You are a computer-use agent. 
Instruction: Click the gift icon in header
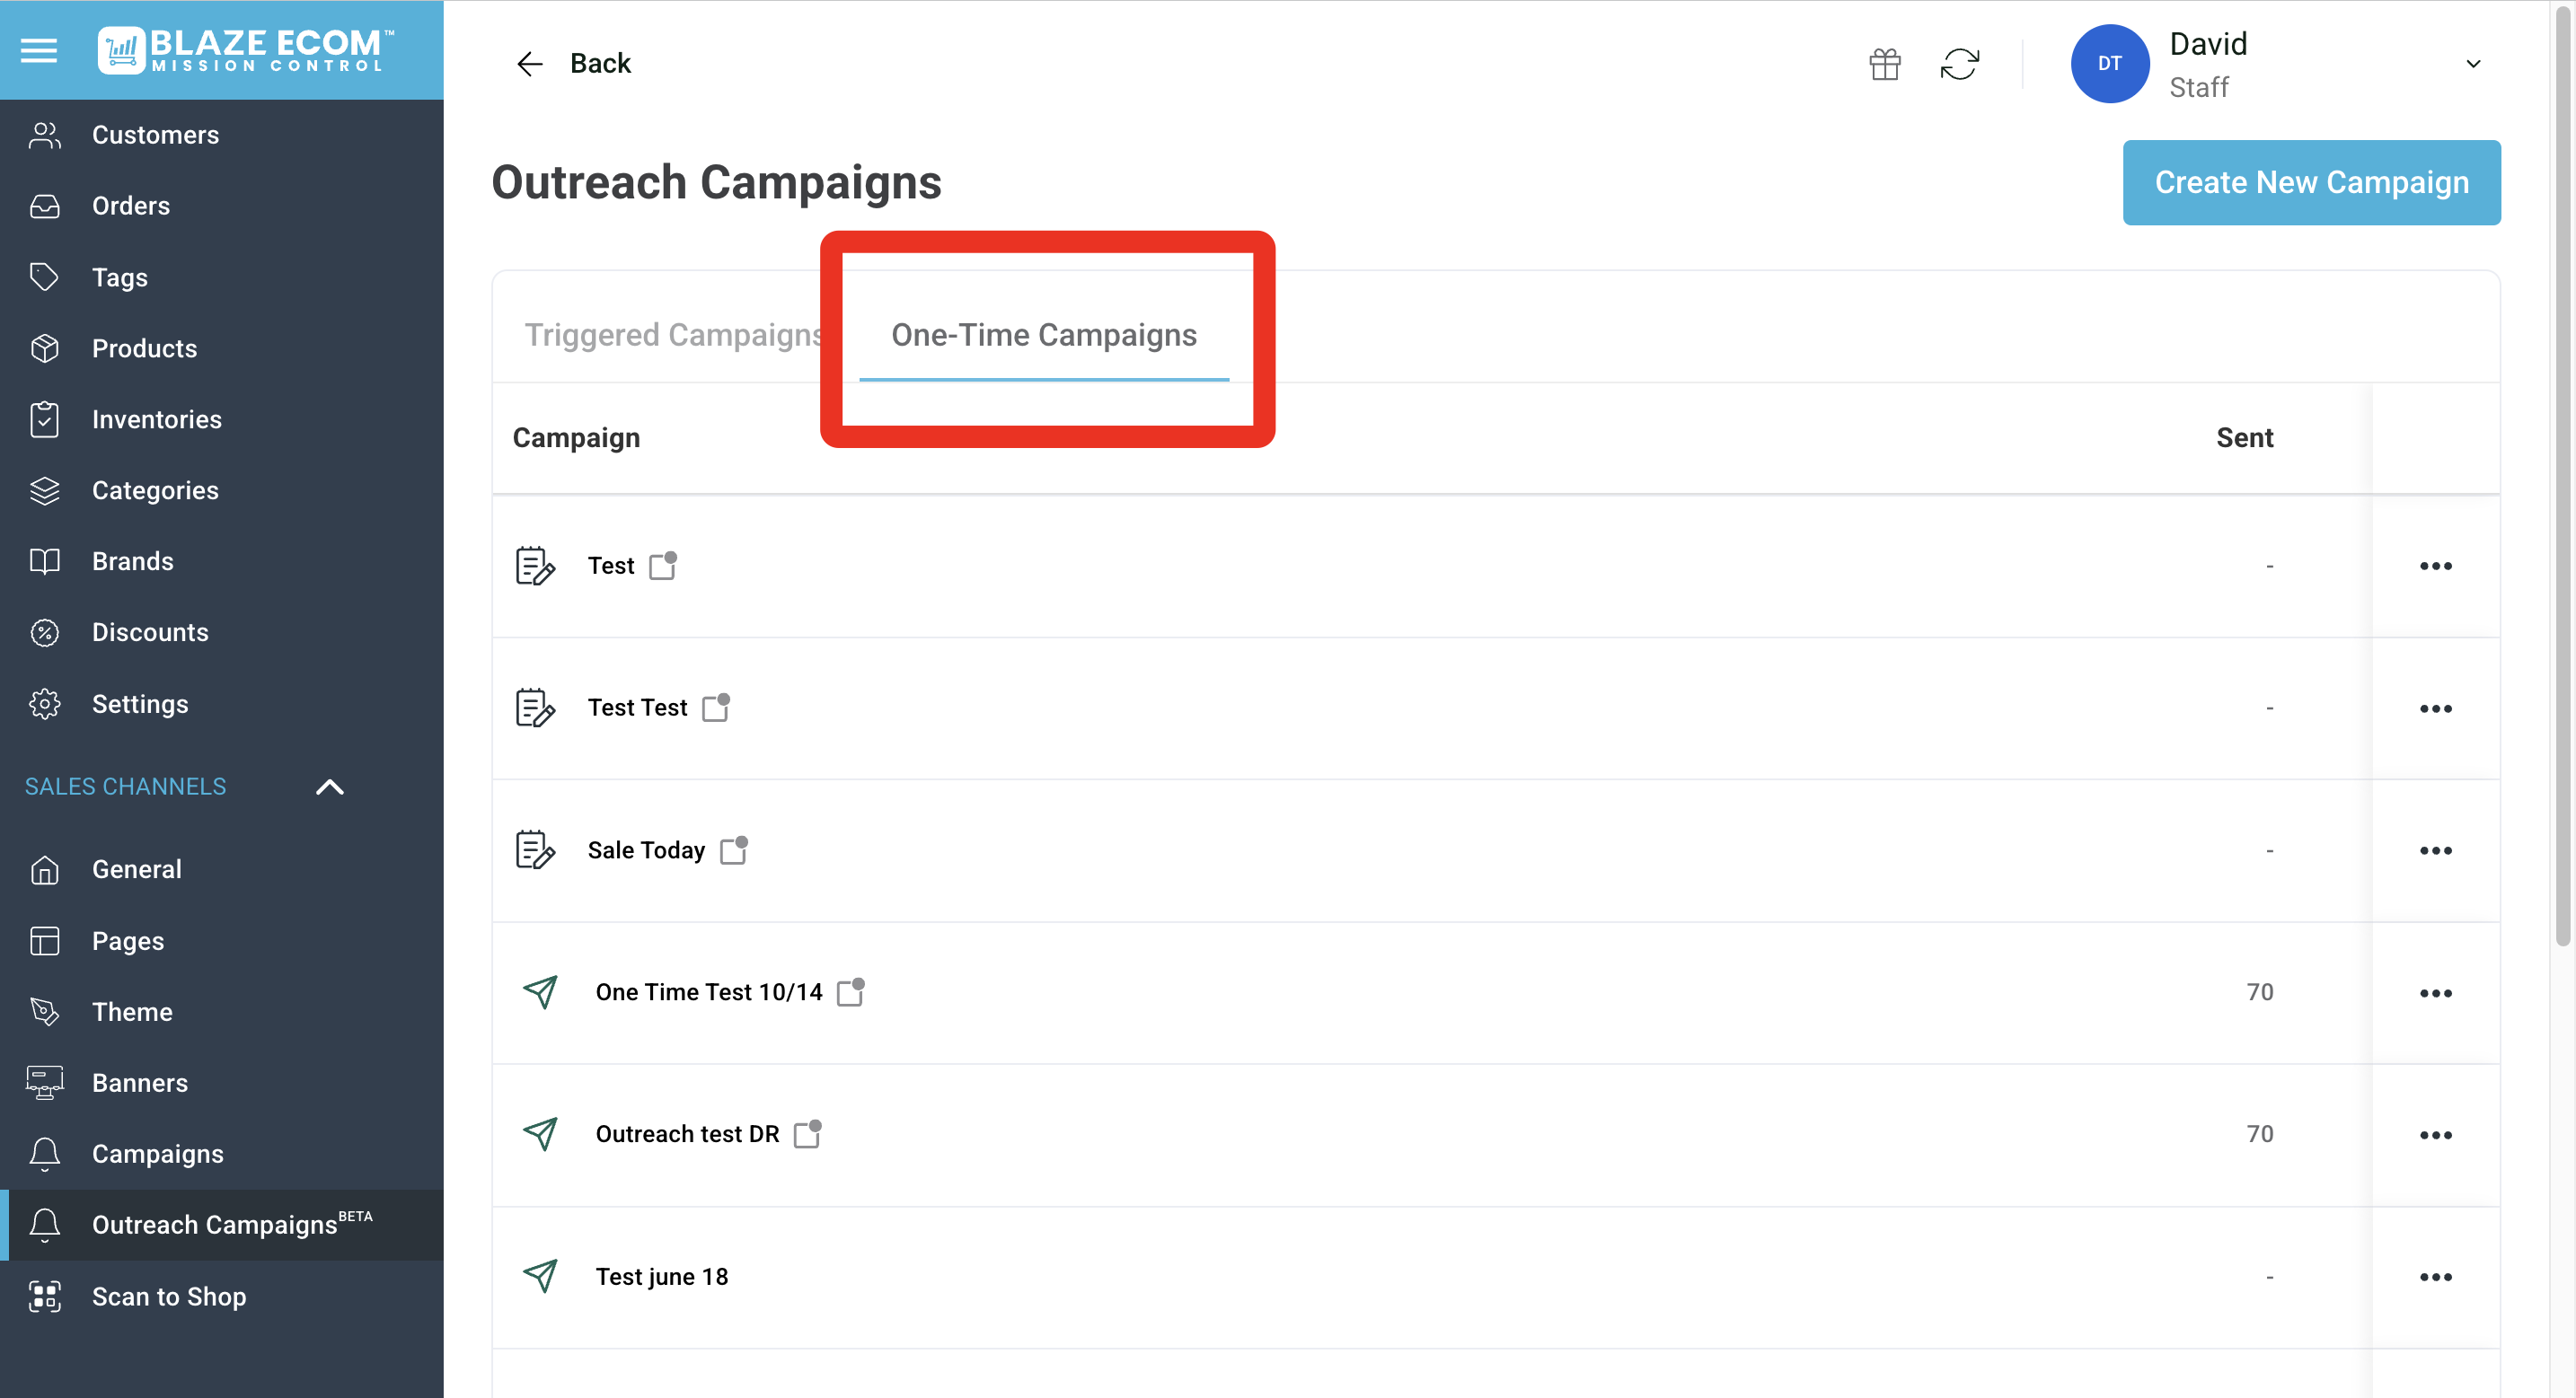tap(1884, 64)
